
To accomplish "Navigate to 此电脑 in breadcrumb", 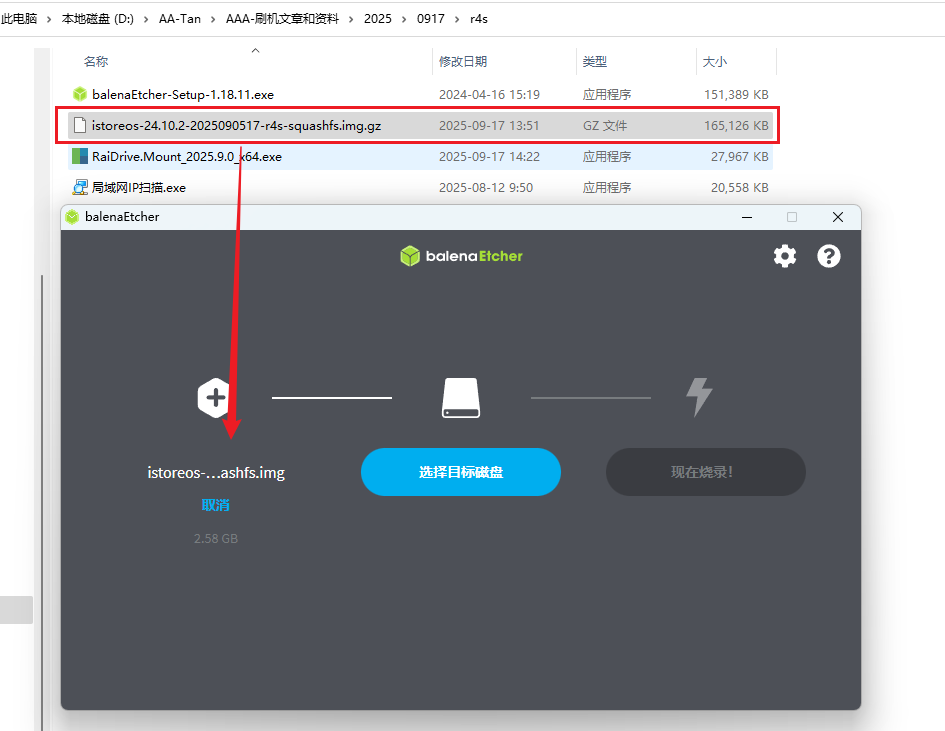I will 19,19.
